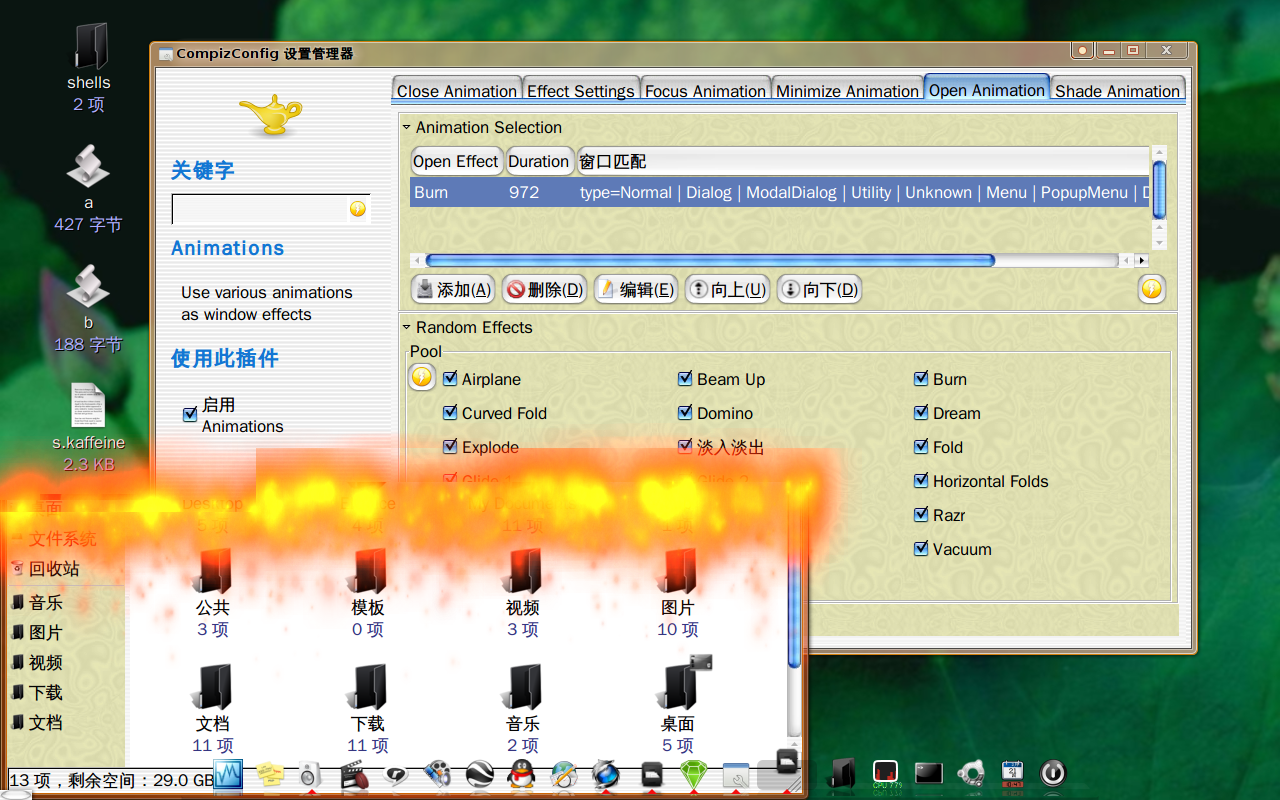The height and width of the screenshot is (800, 1280).
Task: Click the horizontal scrollbar thumb under the animation list
Action: click(x=710, y=260)
